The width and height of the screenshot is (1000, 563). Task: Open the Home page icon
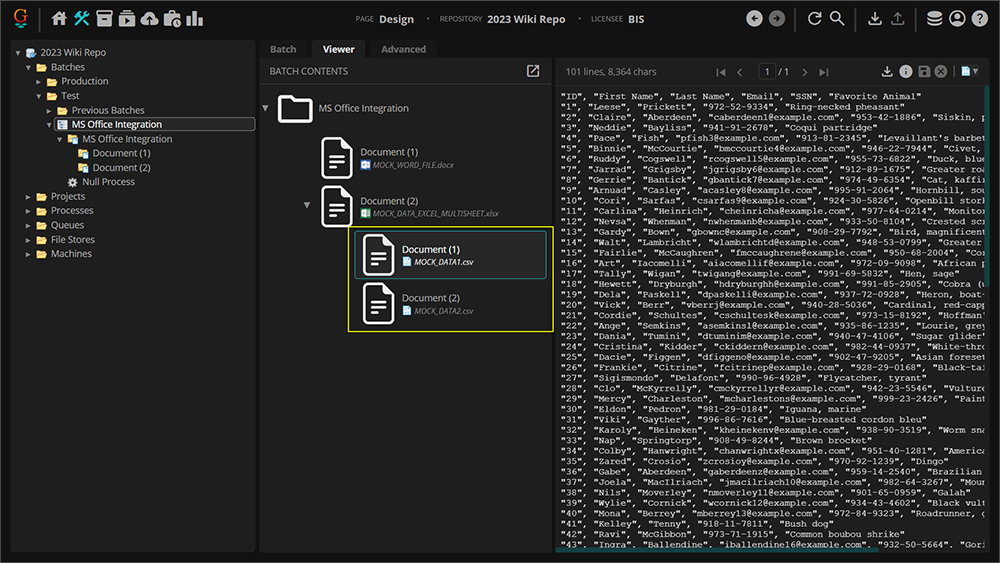(x=60, y=19)
